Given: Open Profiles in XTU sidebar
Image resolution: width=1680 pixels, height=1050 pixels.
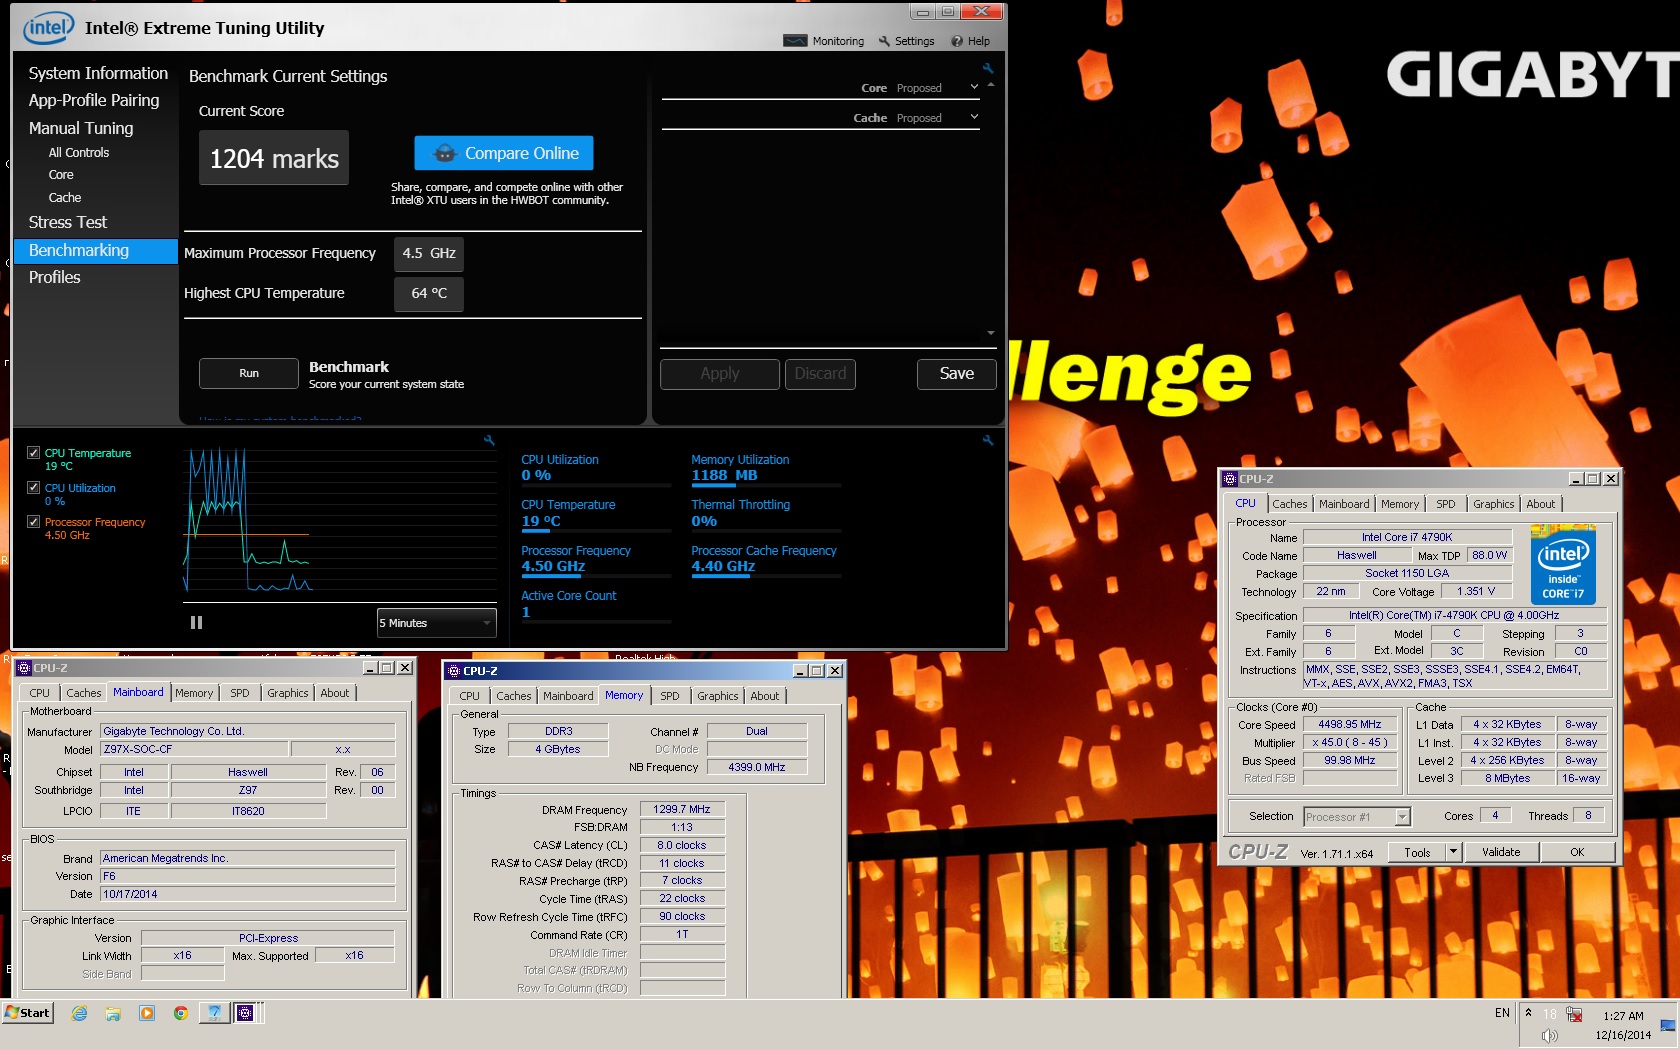Looking at the screenshot, I should tap(55, 277).
